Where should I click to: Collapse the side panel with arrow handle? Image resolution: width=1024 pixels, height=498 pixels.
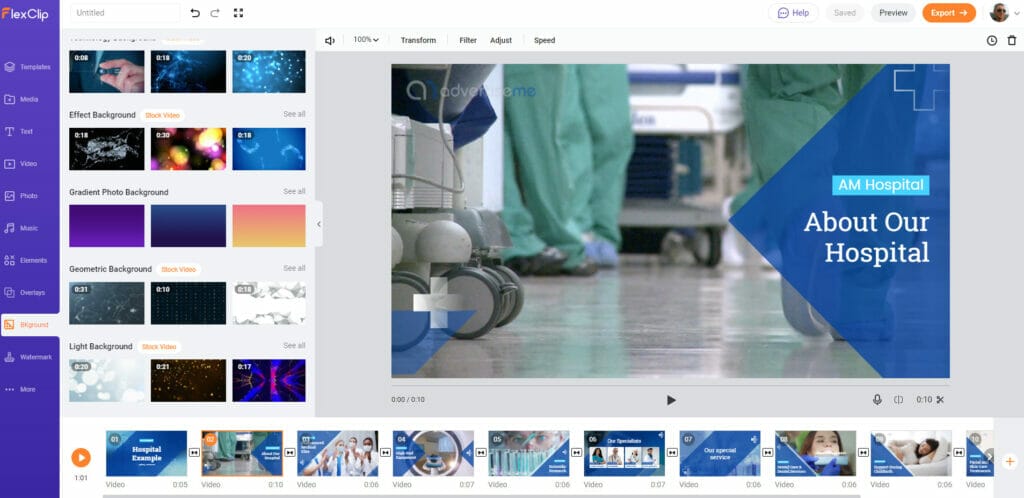[319, 224]
